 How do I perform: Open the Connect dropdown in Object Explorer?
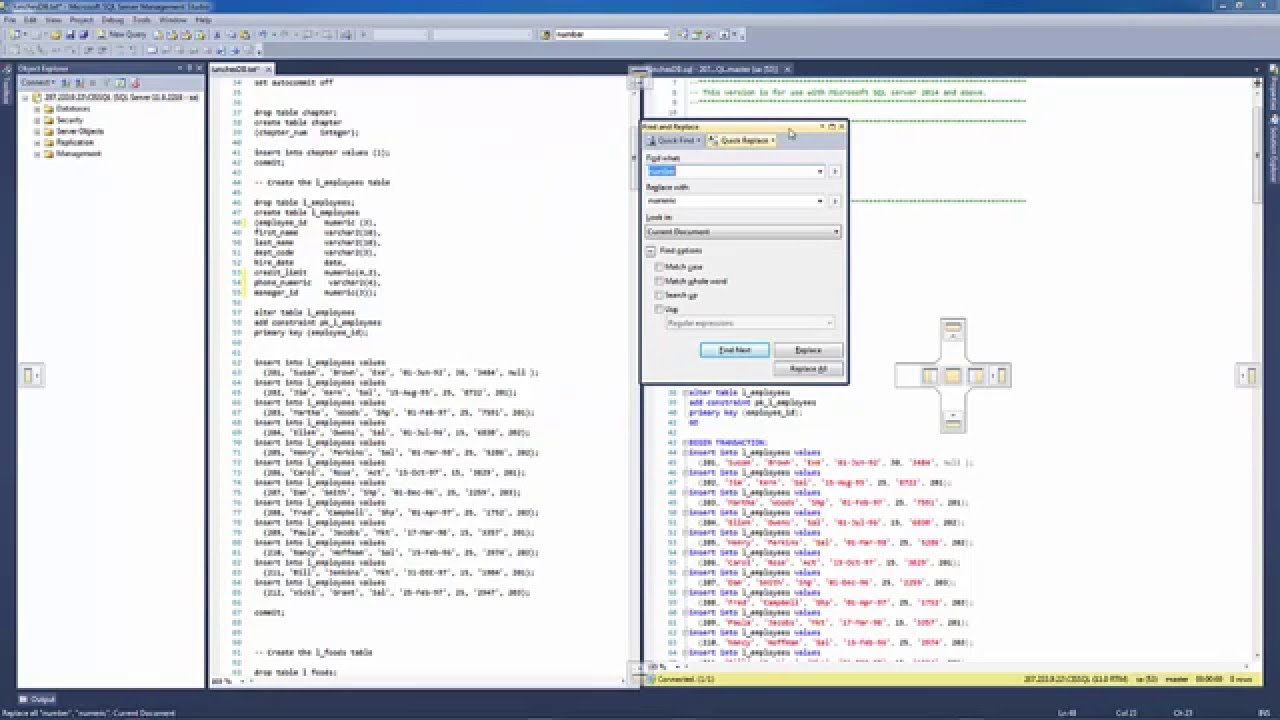click(x=38, y=82)
